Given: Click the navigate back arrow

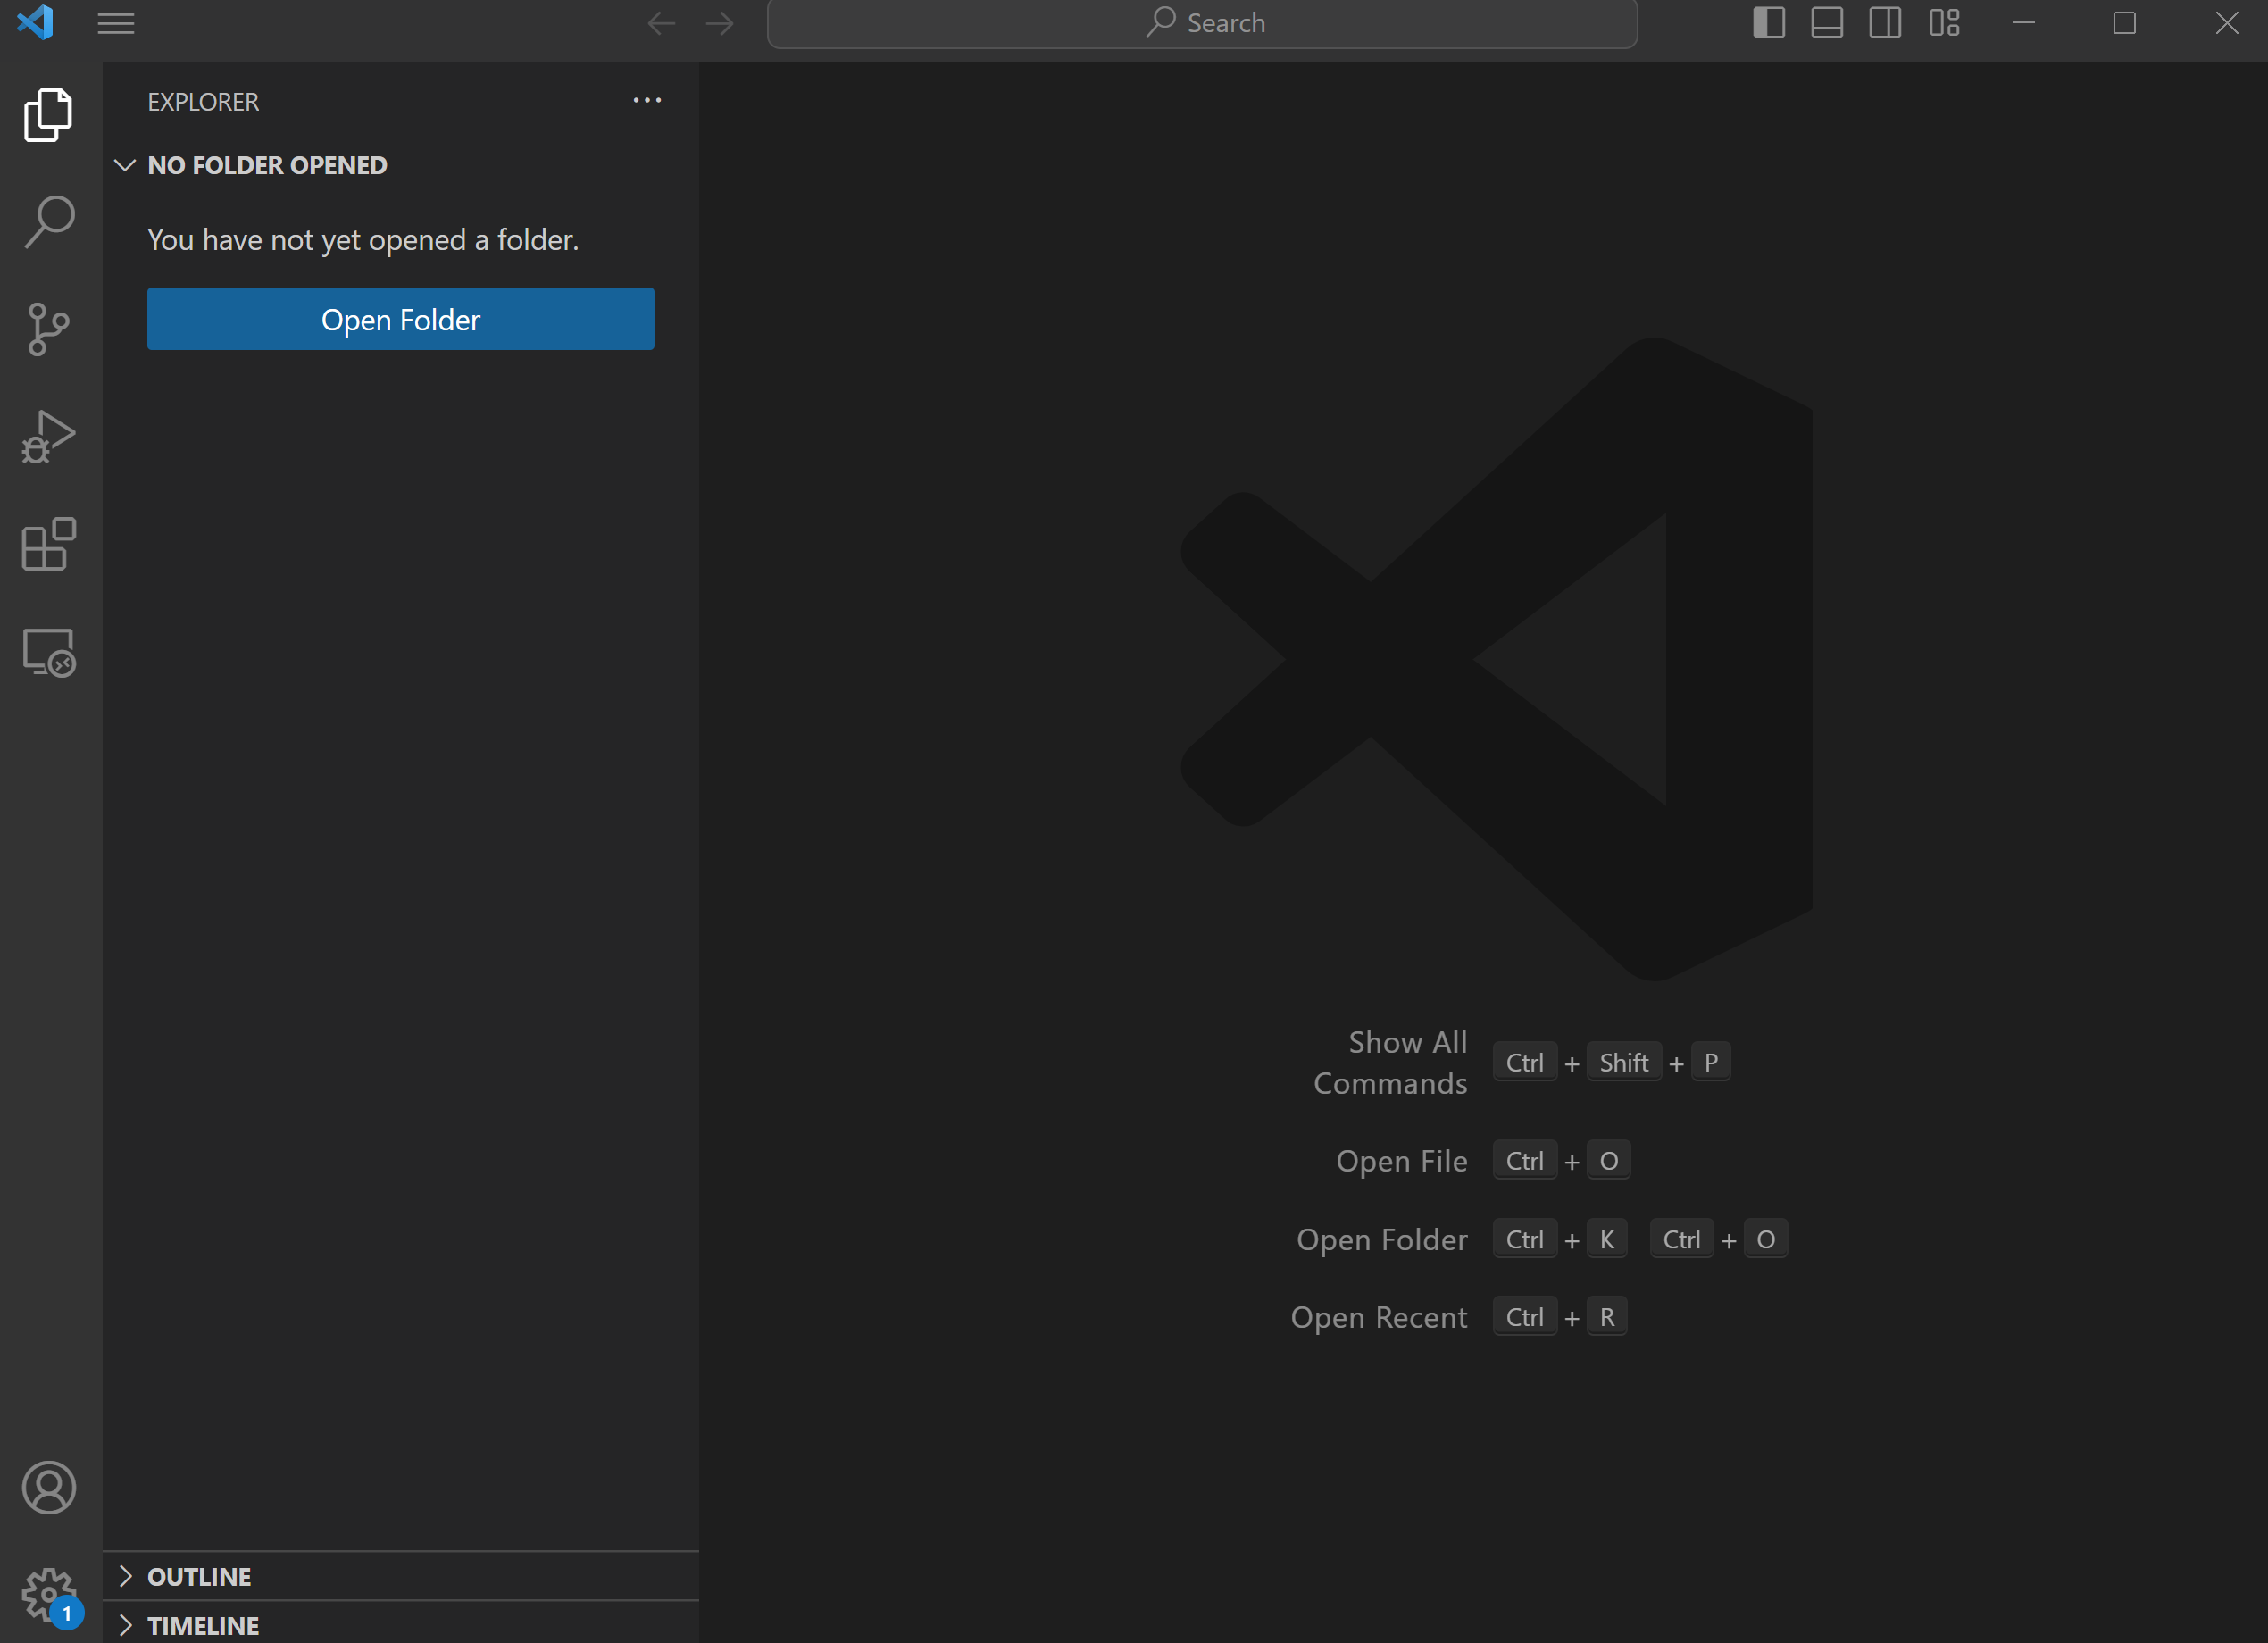Looking at the screenshot, I should point(661,22).
